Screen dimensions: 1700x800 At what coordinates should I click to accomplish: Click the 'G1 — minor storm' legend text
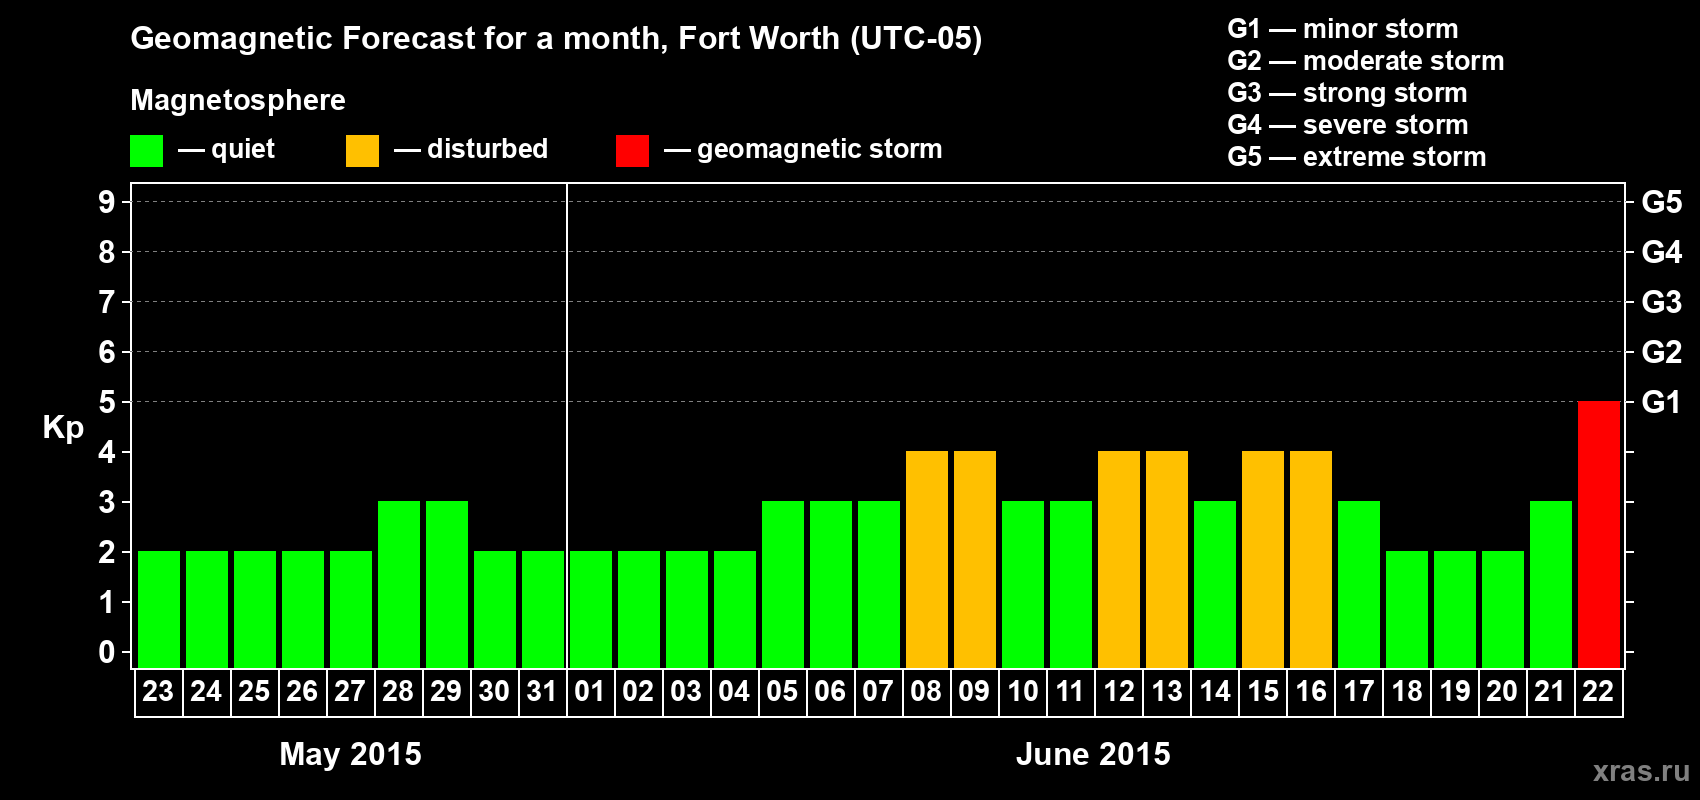1343,29
